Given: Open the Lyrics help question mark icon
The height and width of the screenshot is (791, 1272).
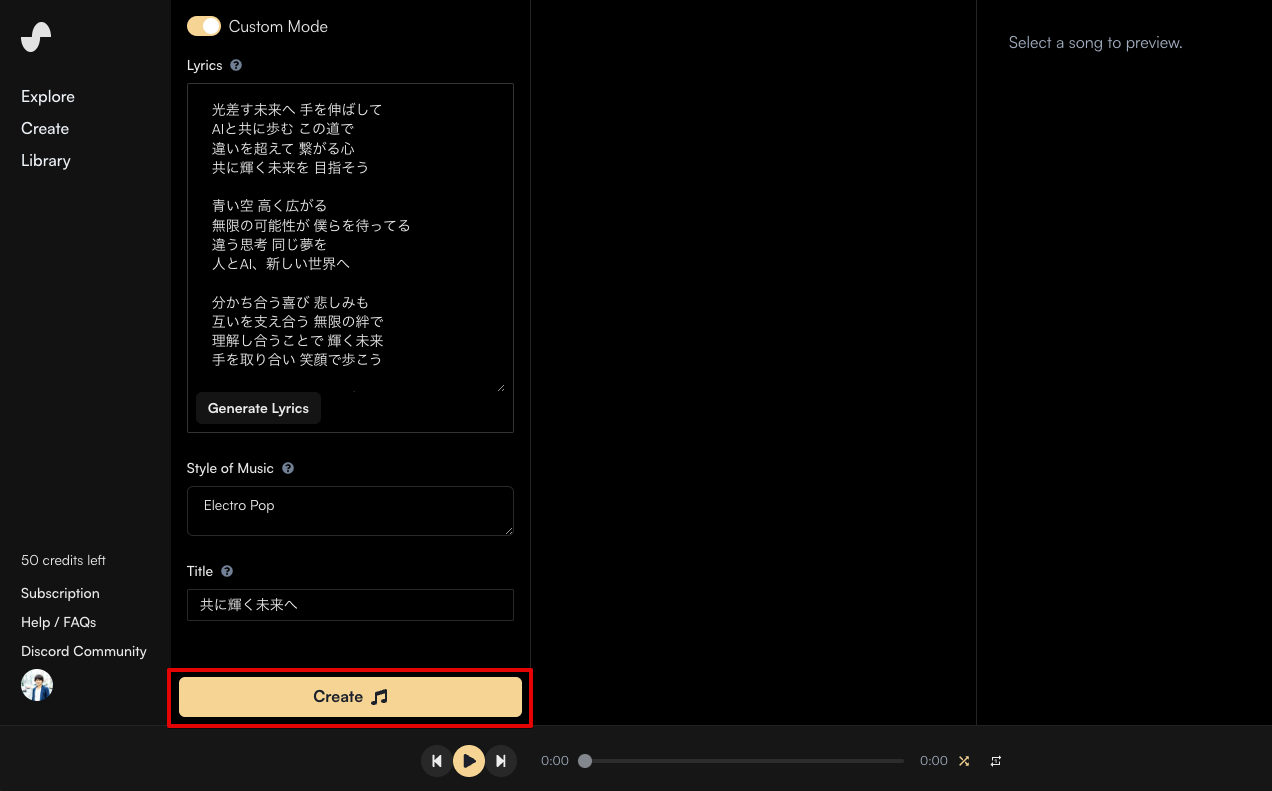Looking at the screenshot, I should 236,64.
